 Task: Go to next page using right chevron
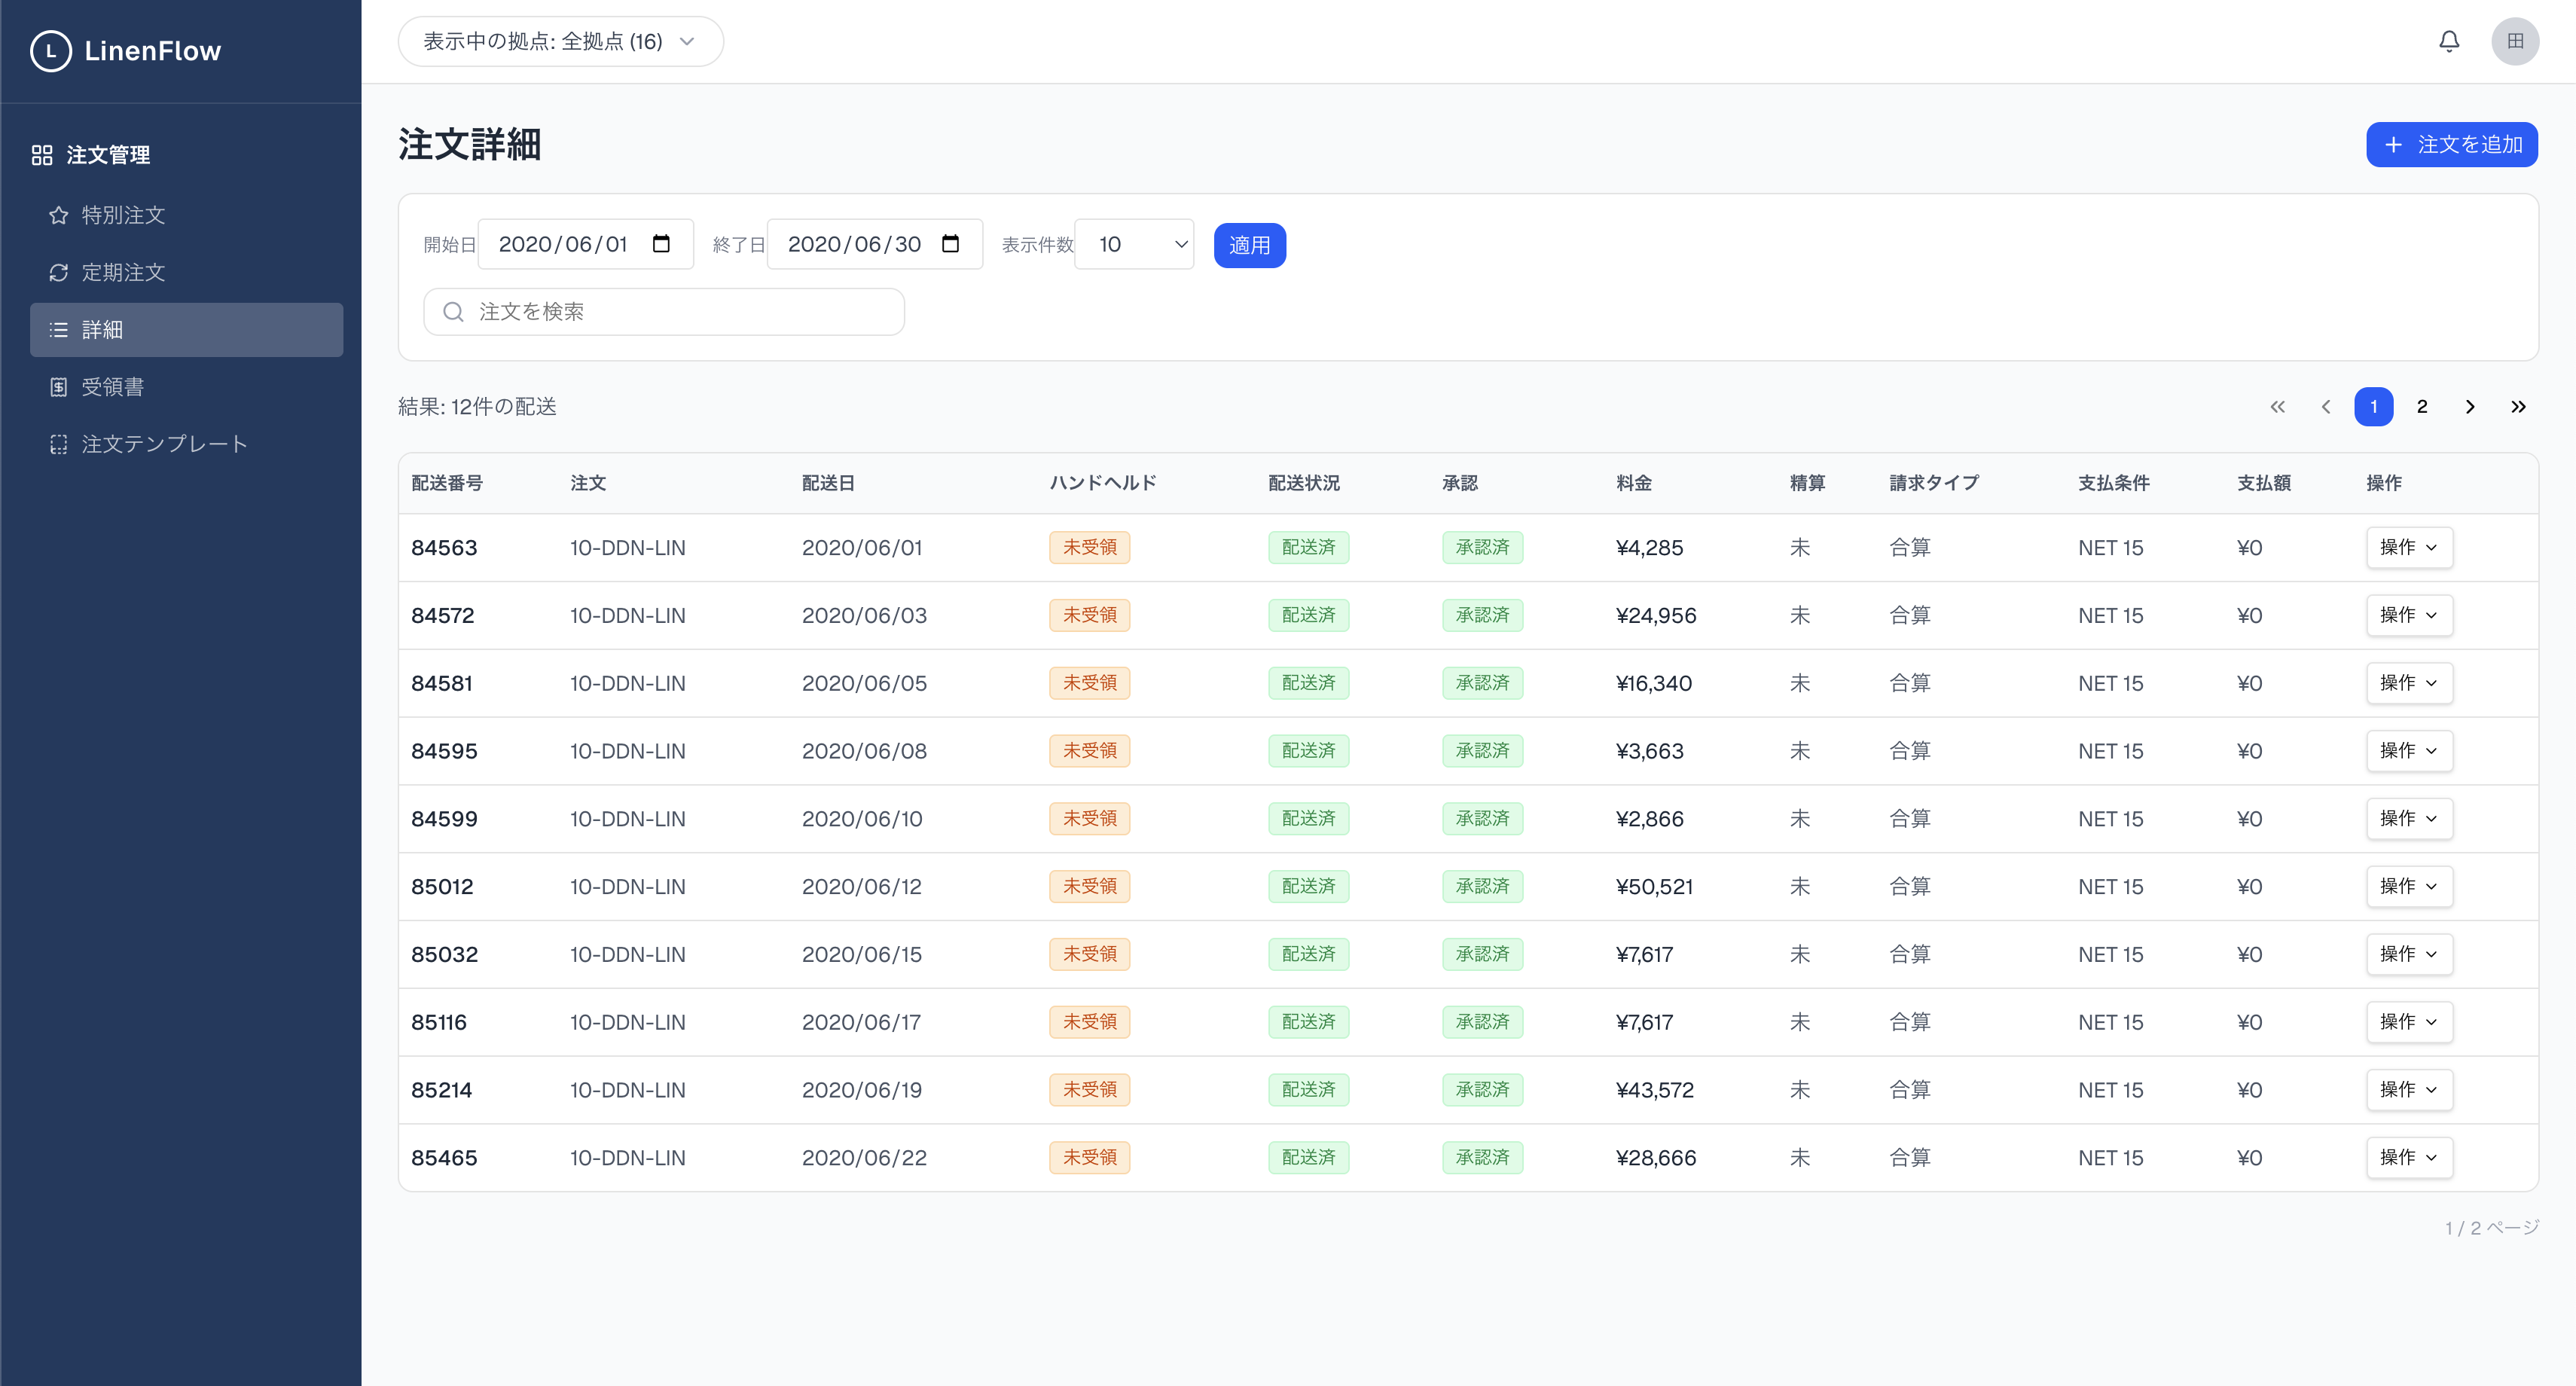(x=2470, y=406)
